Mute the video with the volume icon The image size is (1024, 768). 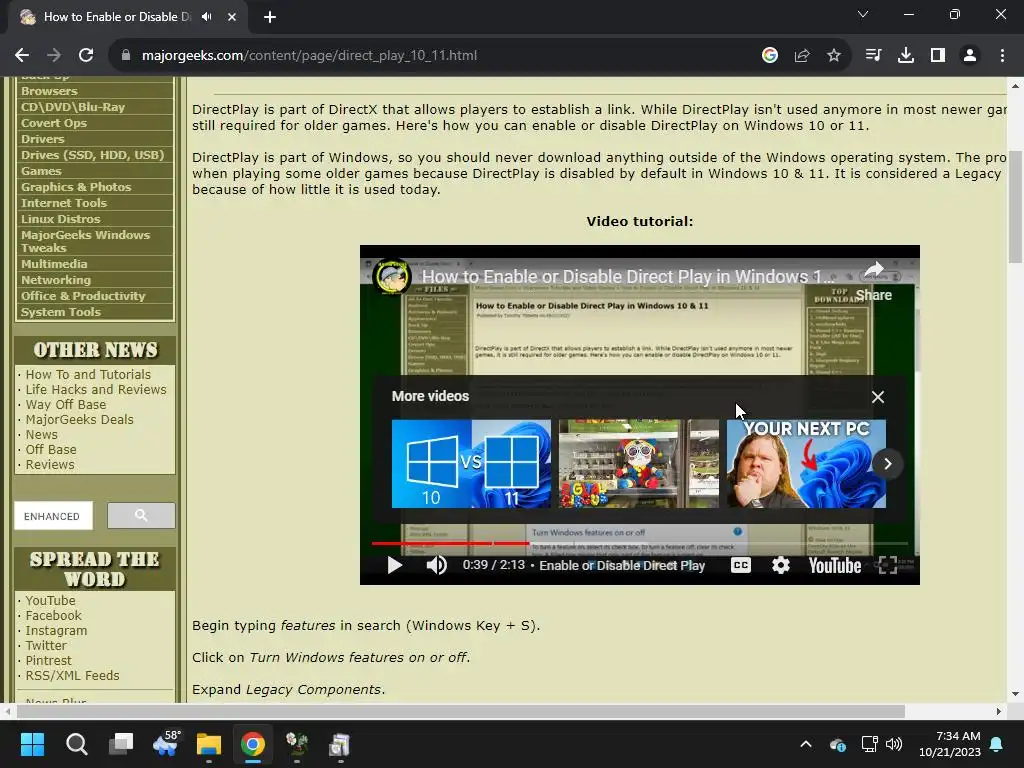click(x=436, y=565)
